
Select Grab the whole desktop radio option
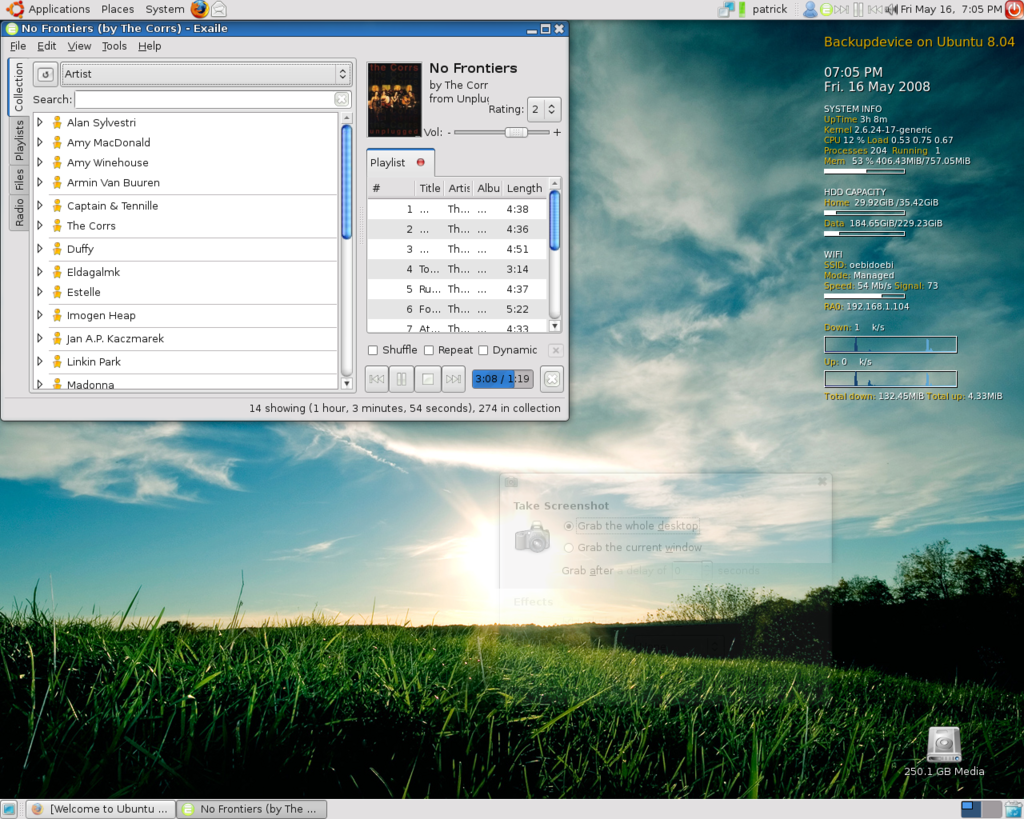pyautogui.click(x=569, y=526)
